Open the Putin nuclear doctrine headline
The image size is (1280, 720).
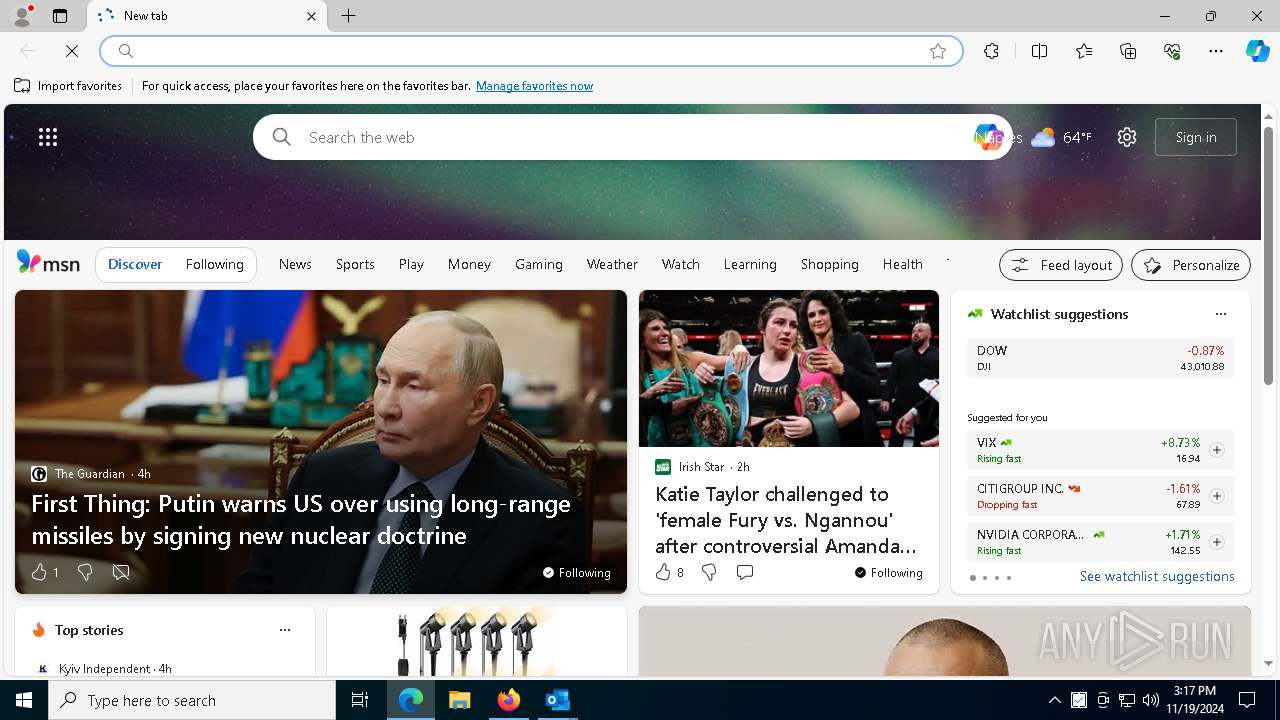point(301,519)
